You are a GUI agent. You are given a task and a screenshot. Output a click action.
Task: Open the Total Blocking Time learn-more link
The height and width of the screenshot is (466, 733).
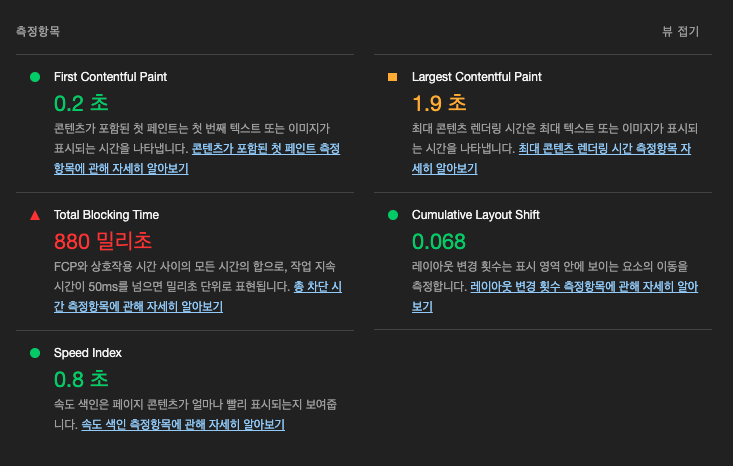pyautogui.click(x=317, y=287)
